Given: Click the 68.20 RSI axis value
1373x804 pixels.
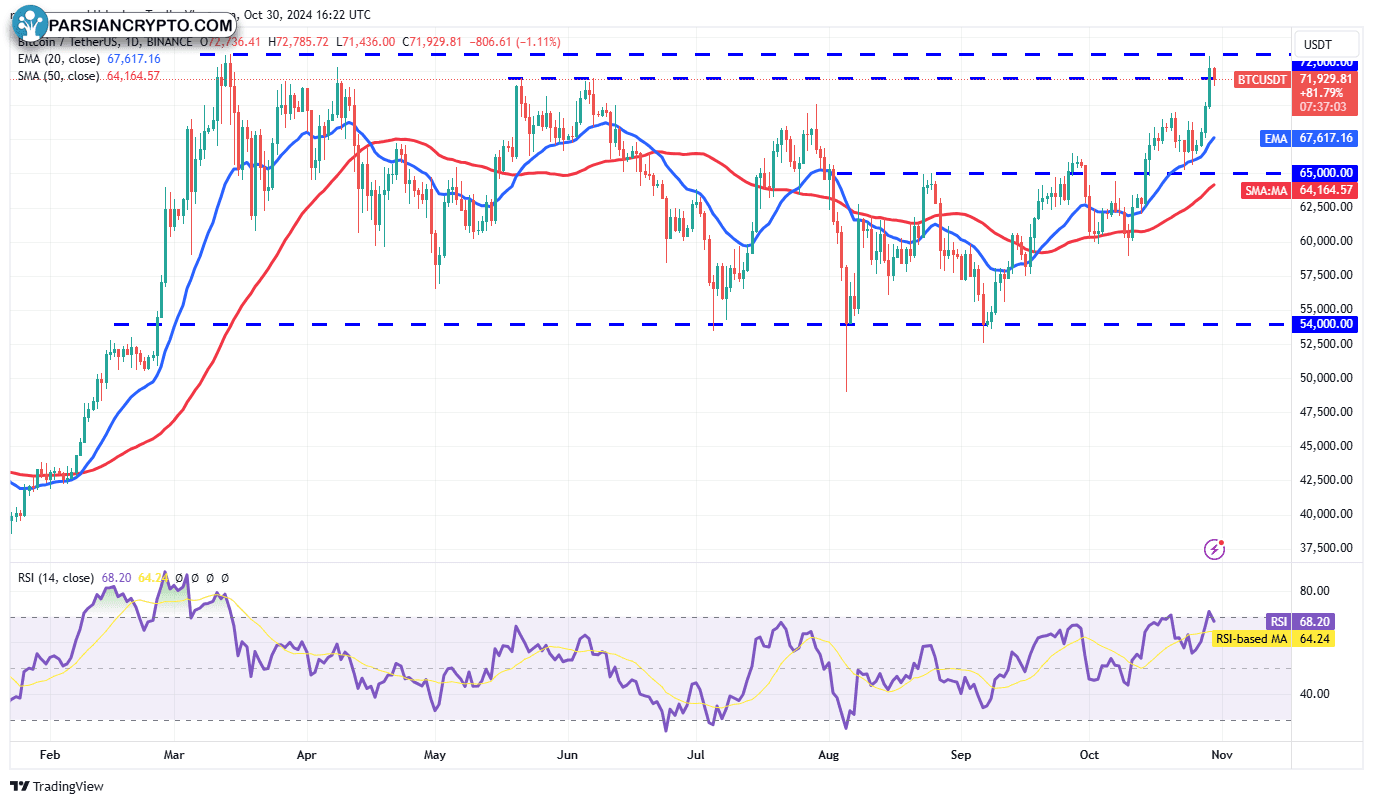Looking at the screenshot, I should pos(1315,621).
